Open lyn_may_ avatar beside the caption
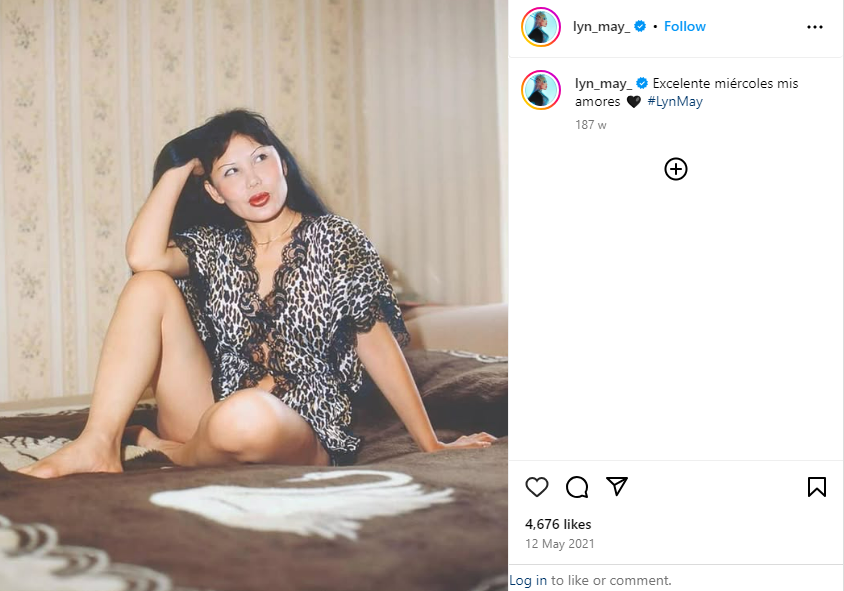844x591 pixels. pos(541,90)
